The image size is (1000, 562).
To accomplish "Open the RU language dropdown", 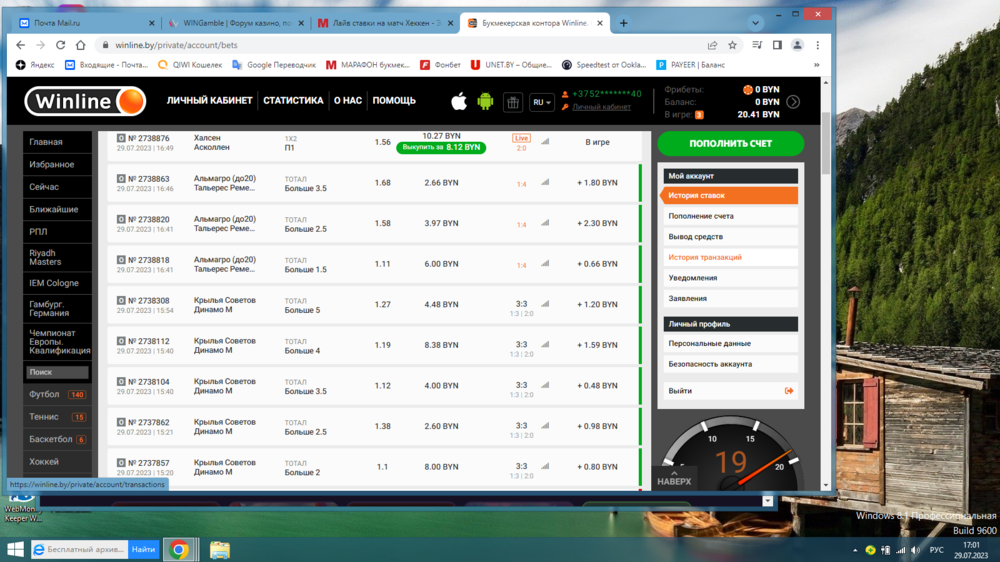I will [x=541, y=102].
